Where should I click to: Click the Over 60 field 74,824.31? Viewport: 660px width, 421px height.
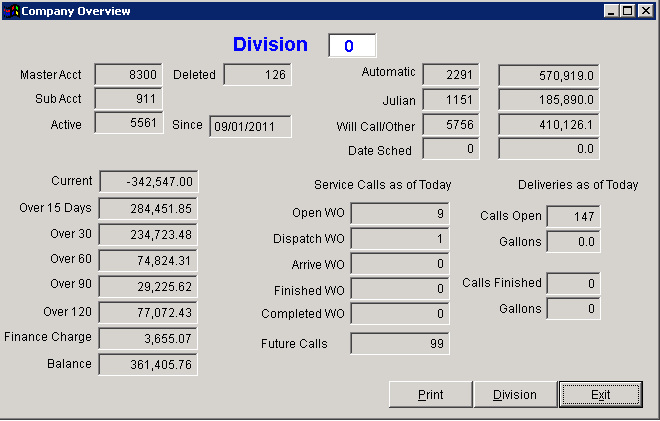click(x=148, y=261)
